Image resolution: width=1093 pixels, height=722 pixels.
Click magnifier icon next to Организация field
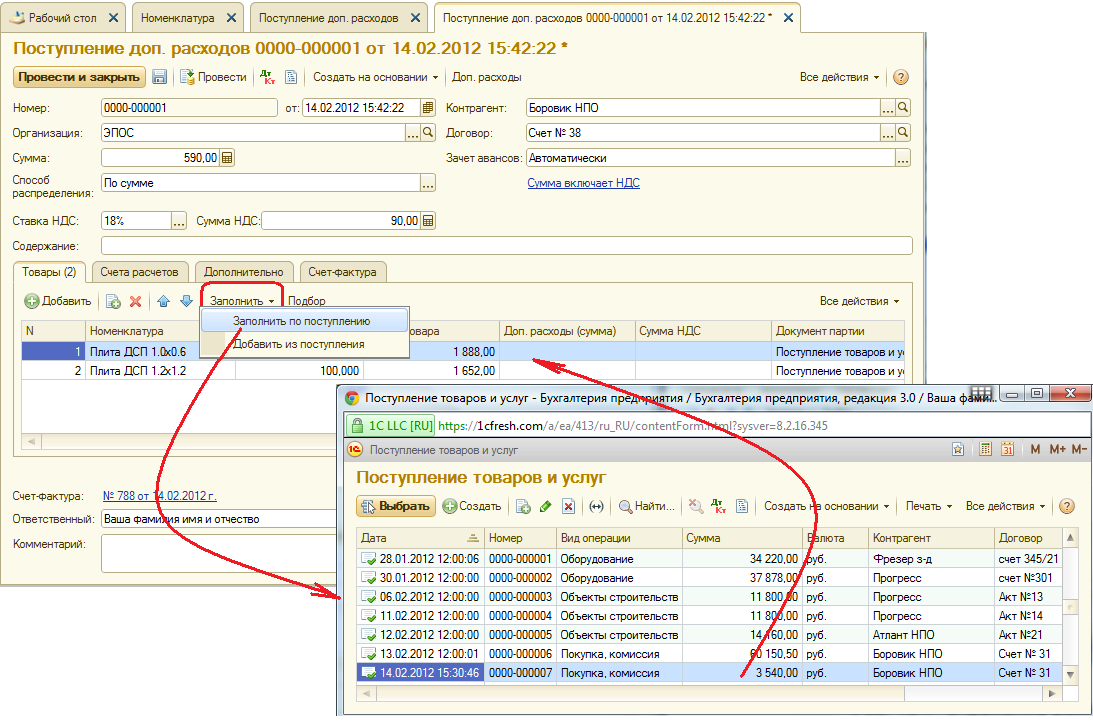[x=429, y=132]
